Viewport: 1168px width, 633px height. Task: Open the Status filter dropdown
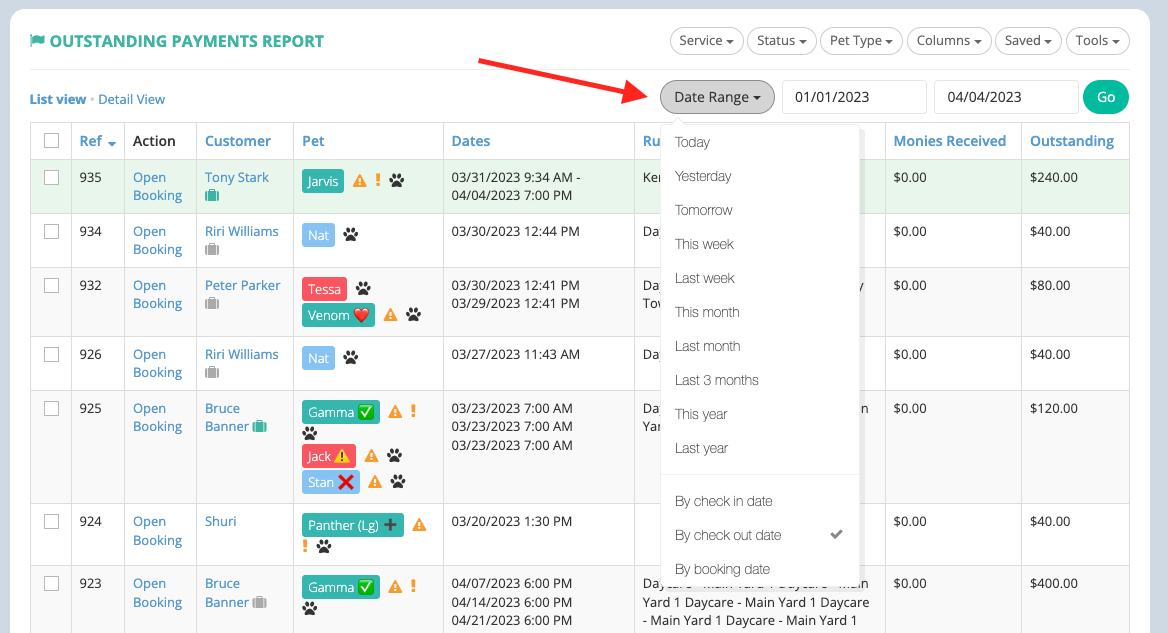pyautogui.click(x=782, y=41)
